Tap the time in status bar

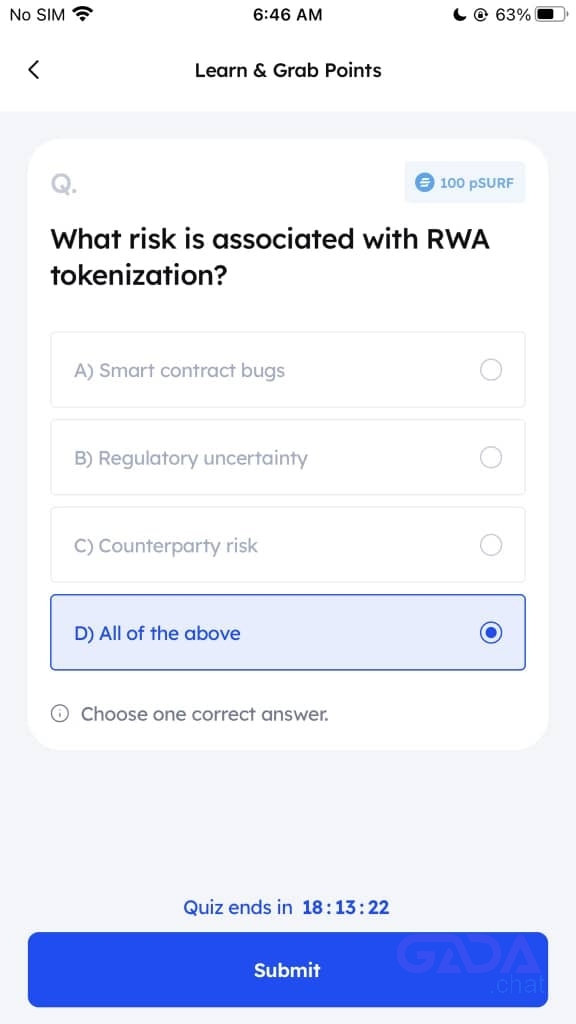click(287, 14)
